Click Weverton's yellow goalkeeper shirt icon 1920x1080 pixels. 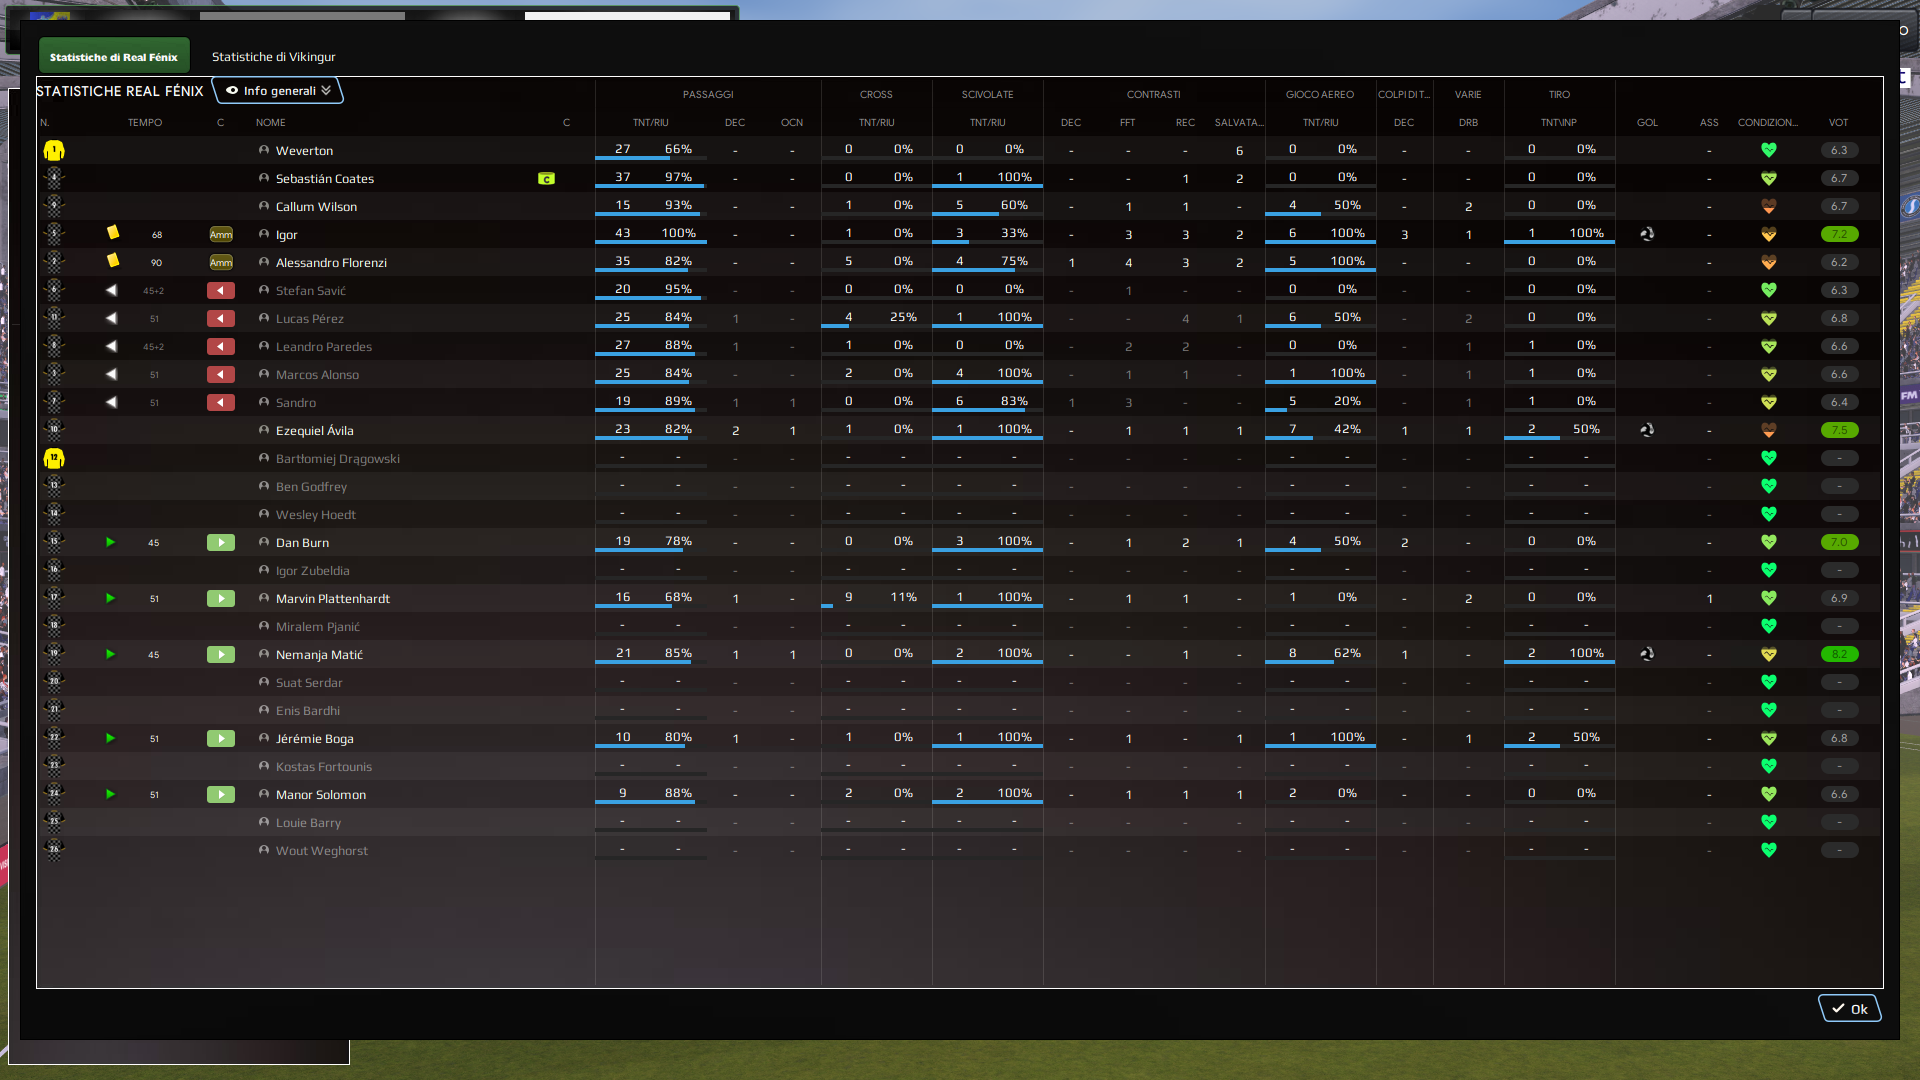tap(54, 151)
